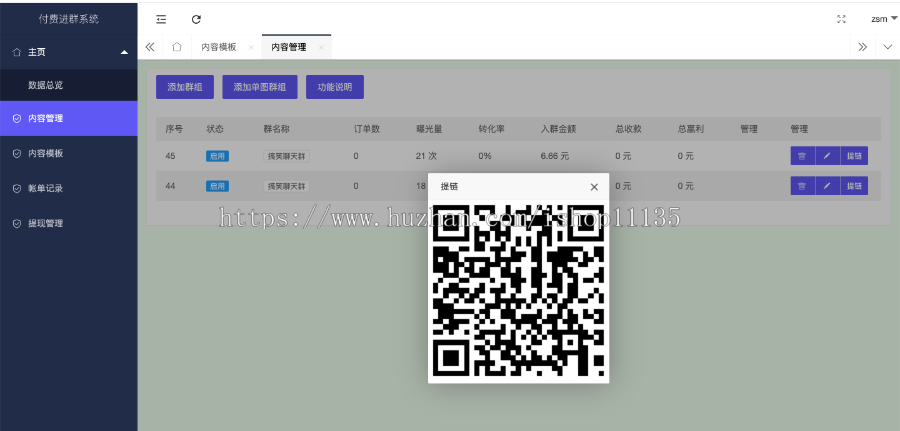Click the 转化率 column header
The image size is (900, 431).
pos(491,129)
